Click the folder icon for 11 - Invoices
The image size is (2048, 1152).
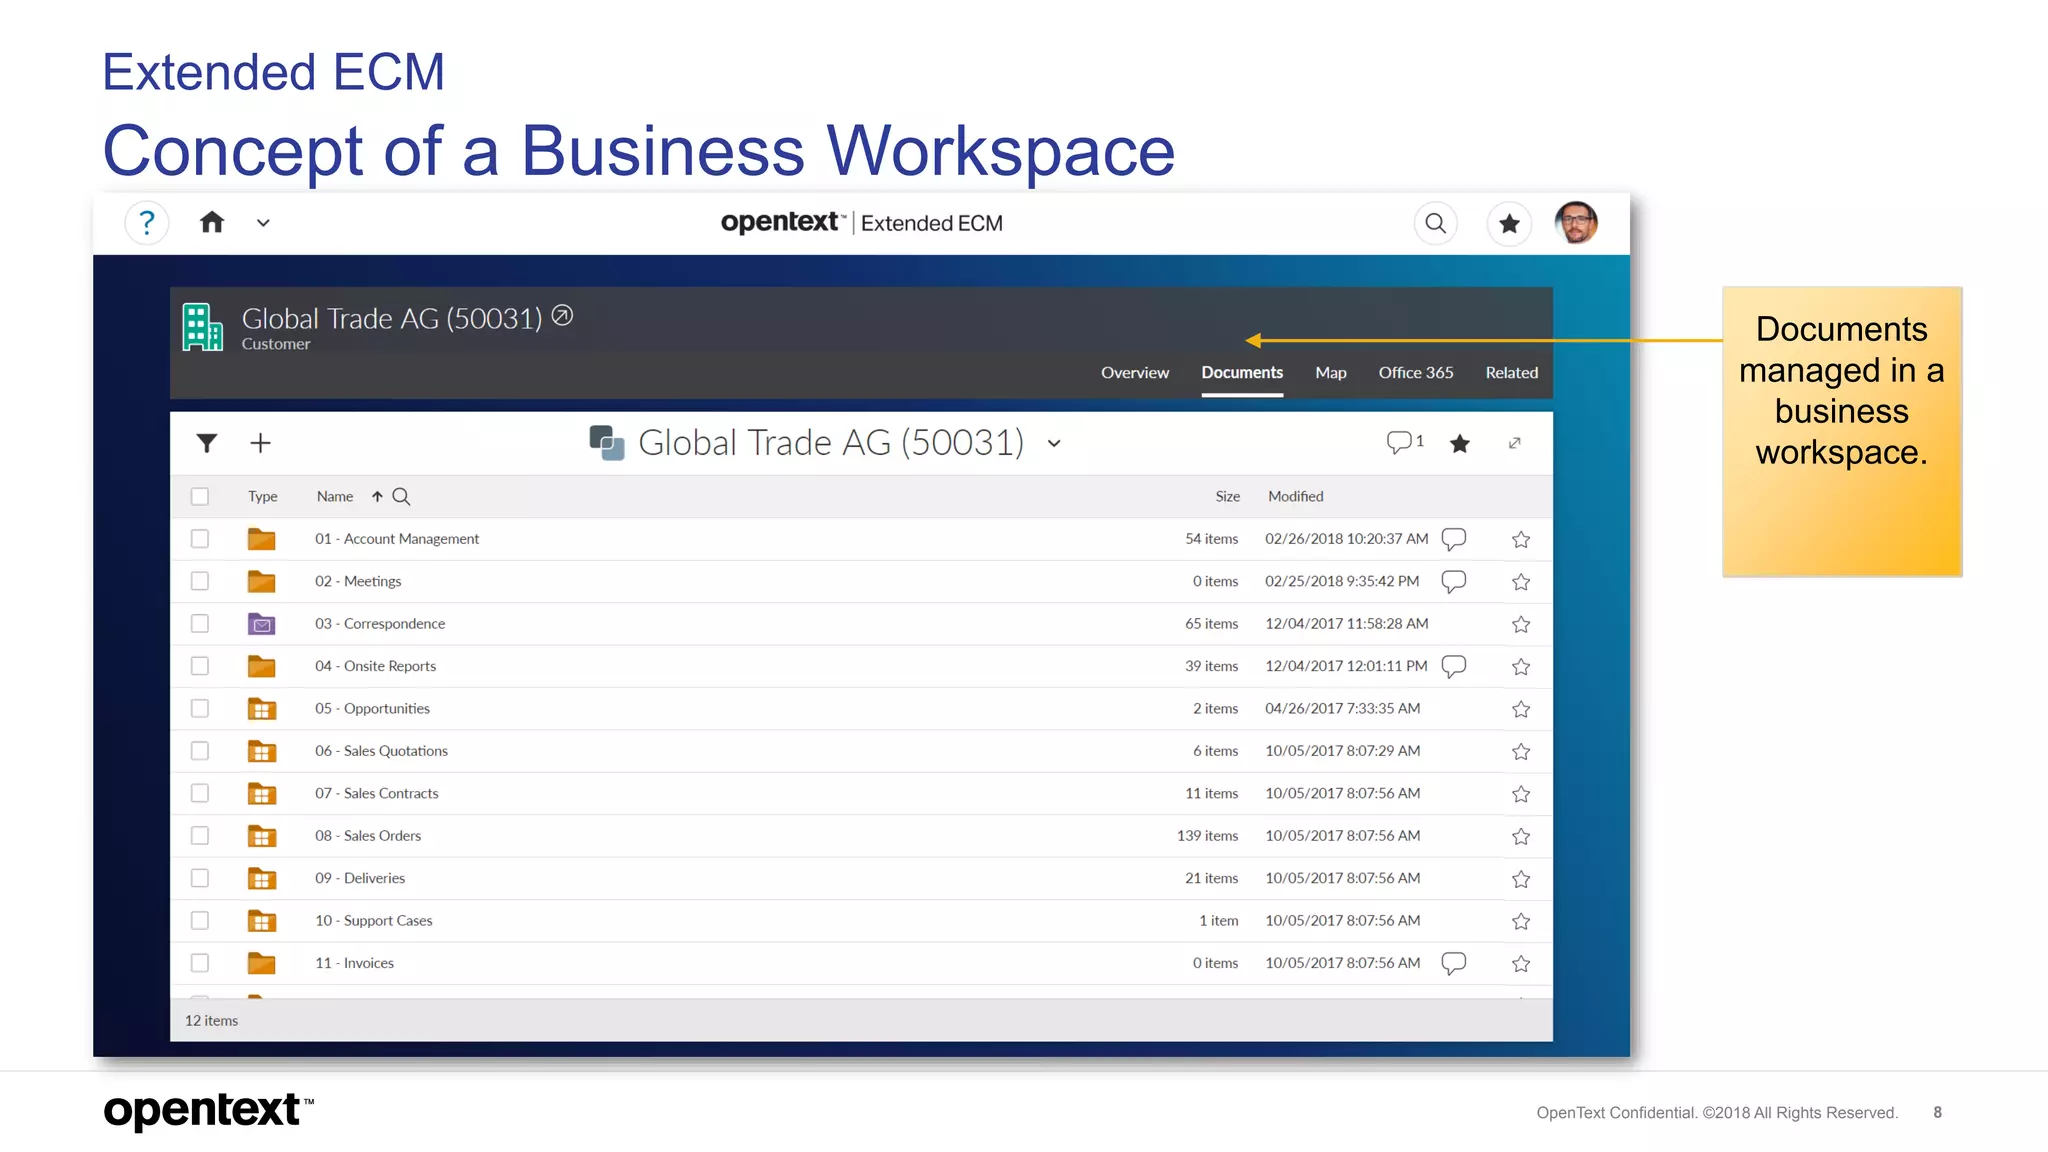click(x=261, y=963)
